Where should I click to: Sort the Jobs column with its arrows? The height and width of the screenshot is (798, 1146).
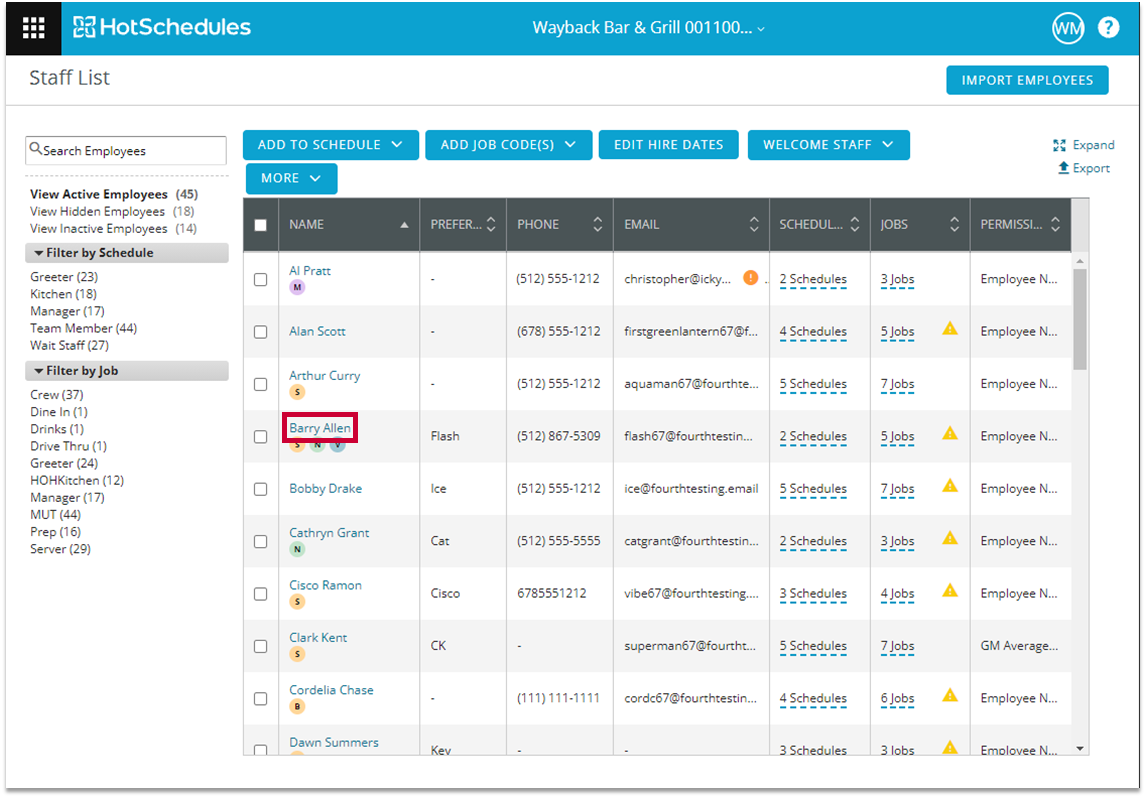955,224
